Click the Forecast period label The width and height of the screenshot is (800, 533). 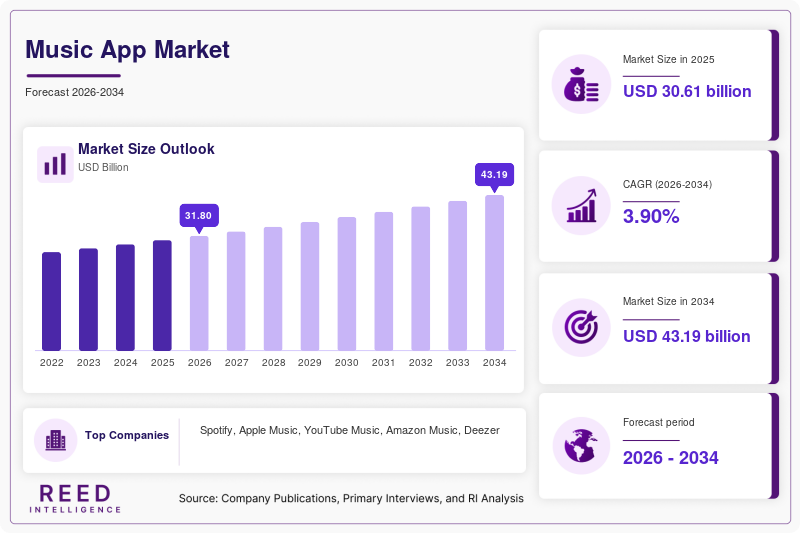click(658, 422)
